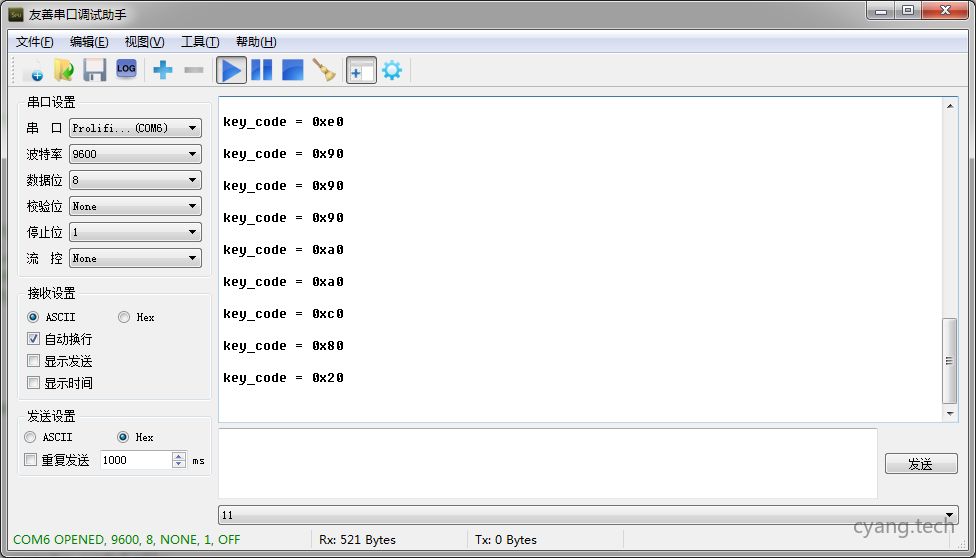Click the blue plus icon

click(x=163, y=70)
